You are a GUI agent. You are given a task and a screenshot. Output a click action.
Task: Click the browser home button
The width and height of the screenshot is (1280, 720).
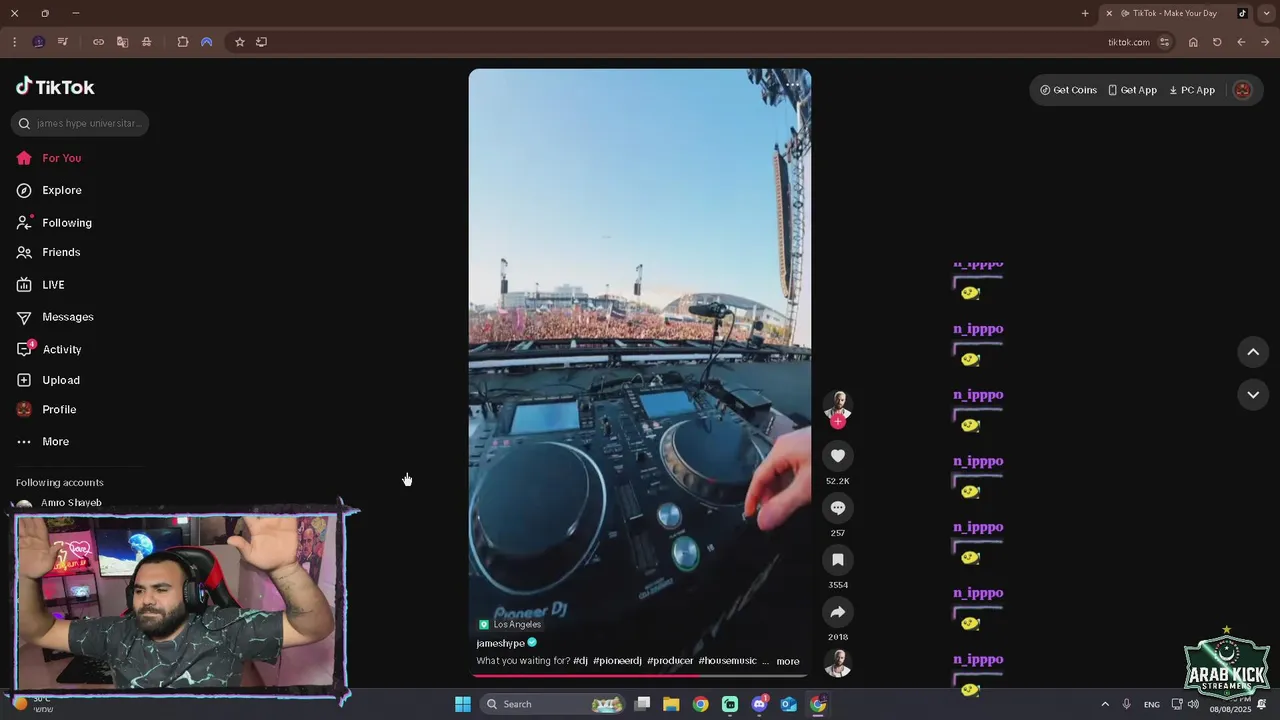[1193, 42]
